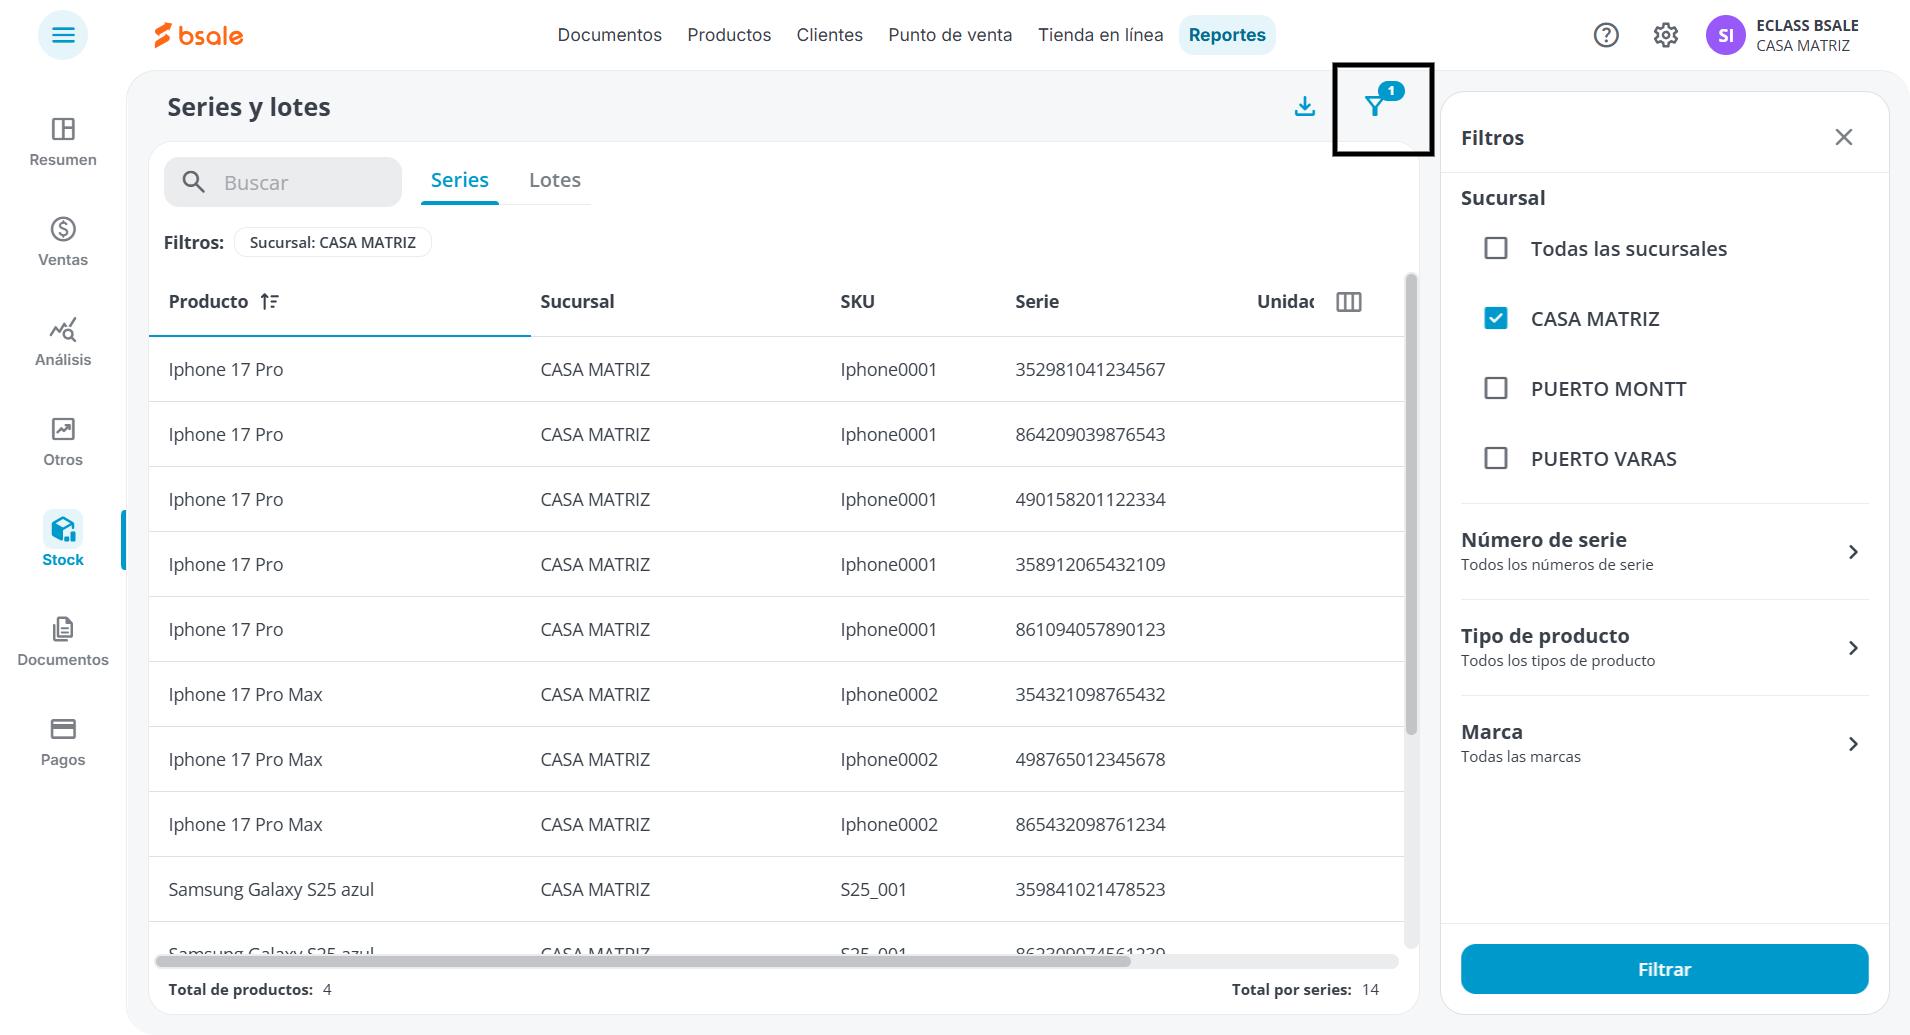
Task: Select serie 490158201122334
Action: click(1090, 499)
